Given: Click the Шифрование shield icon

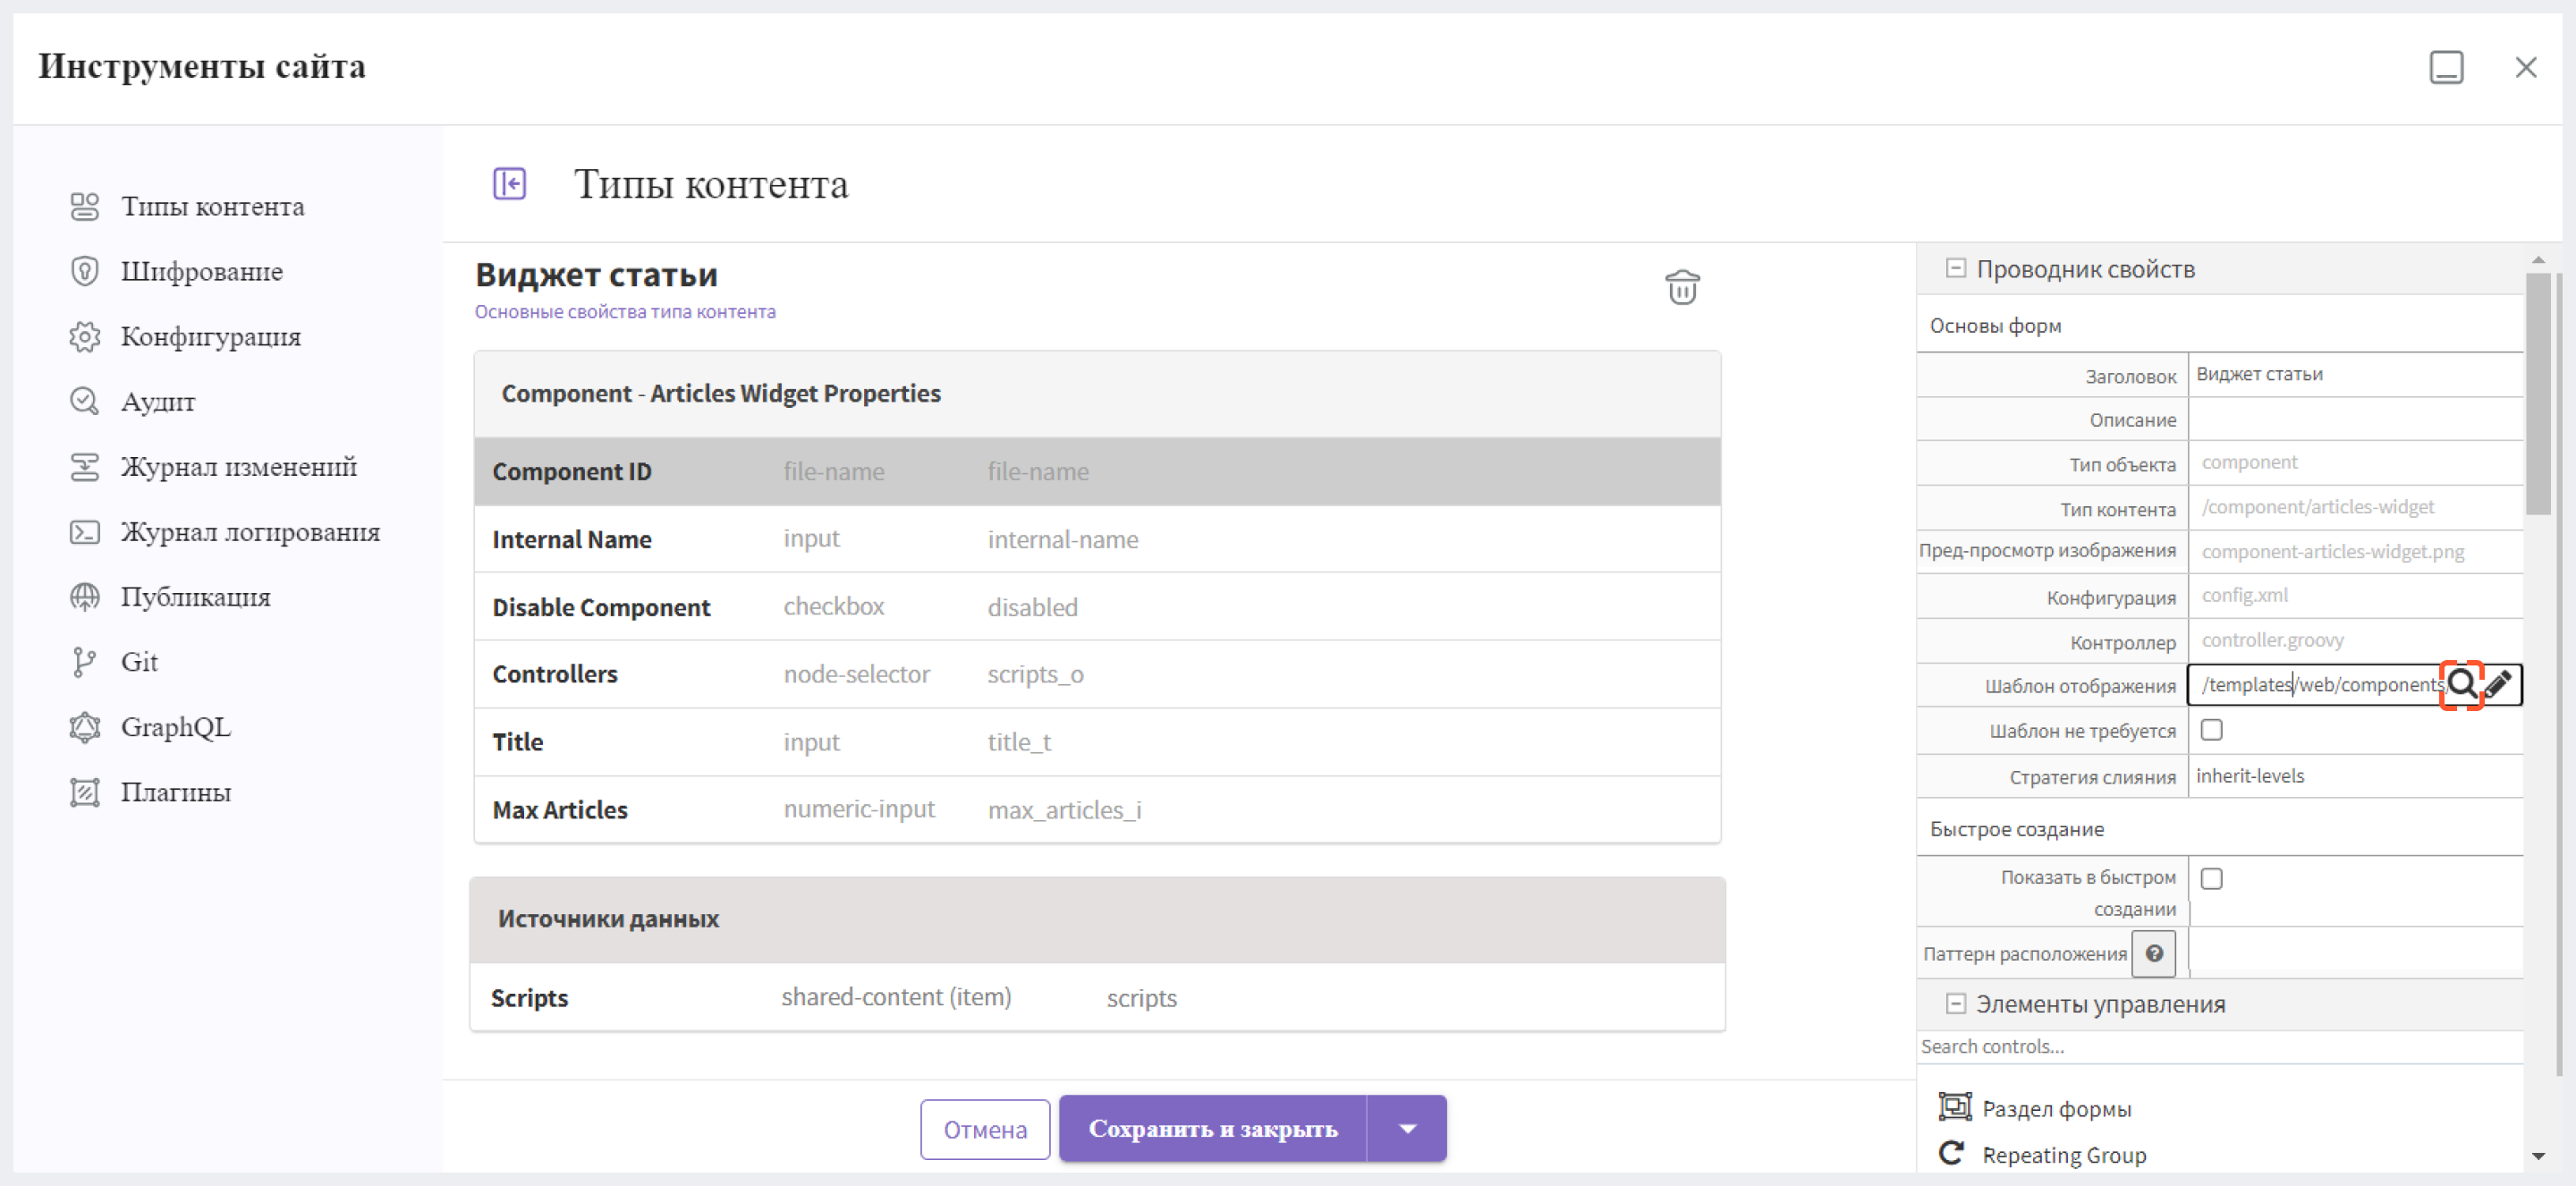Looking at the screenshot, I should pos(85,271).
